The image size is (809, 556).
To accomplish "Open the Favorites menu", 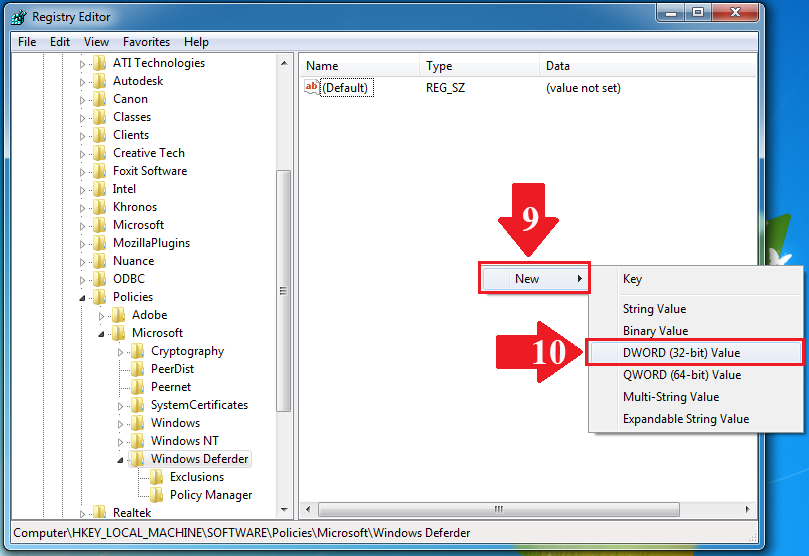I will pos(146,42).
